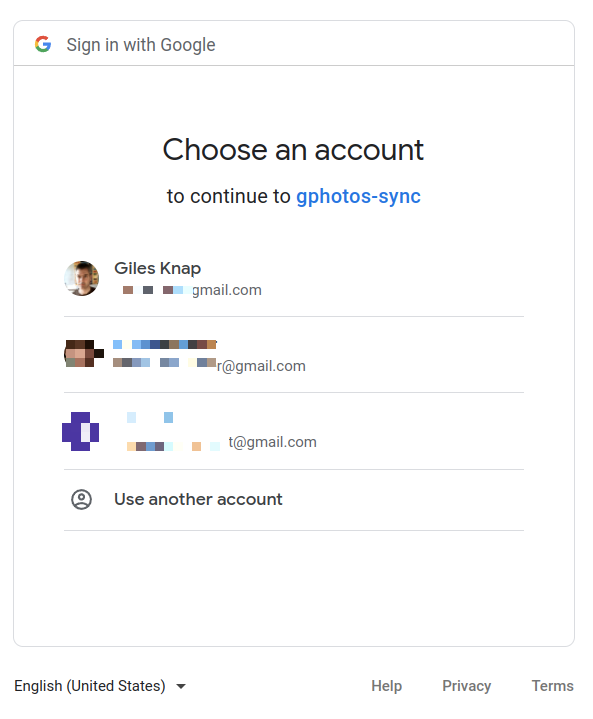The image size is (593, 719).
Task: Click the blurred name of the second account
Action: pos(165,344)
